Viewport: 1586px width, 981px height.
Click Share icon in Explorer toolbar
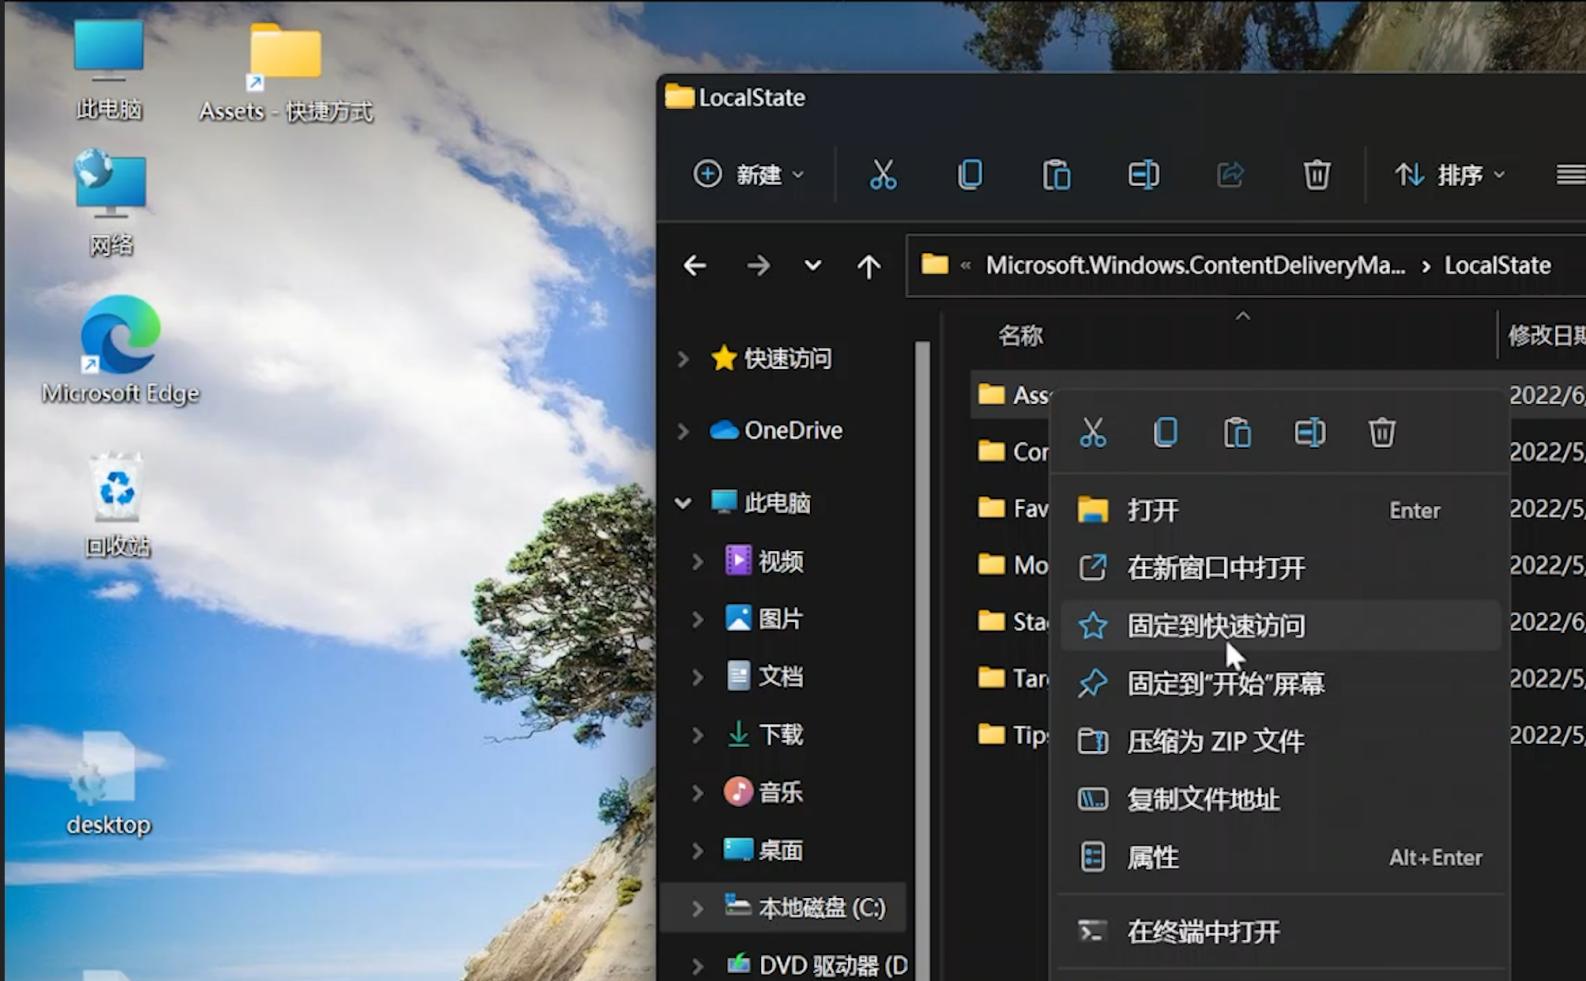[1230, 175]
